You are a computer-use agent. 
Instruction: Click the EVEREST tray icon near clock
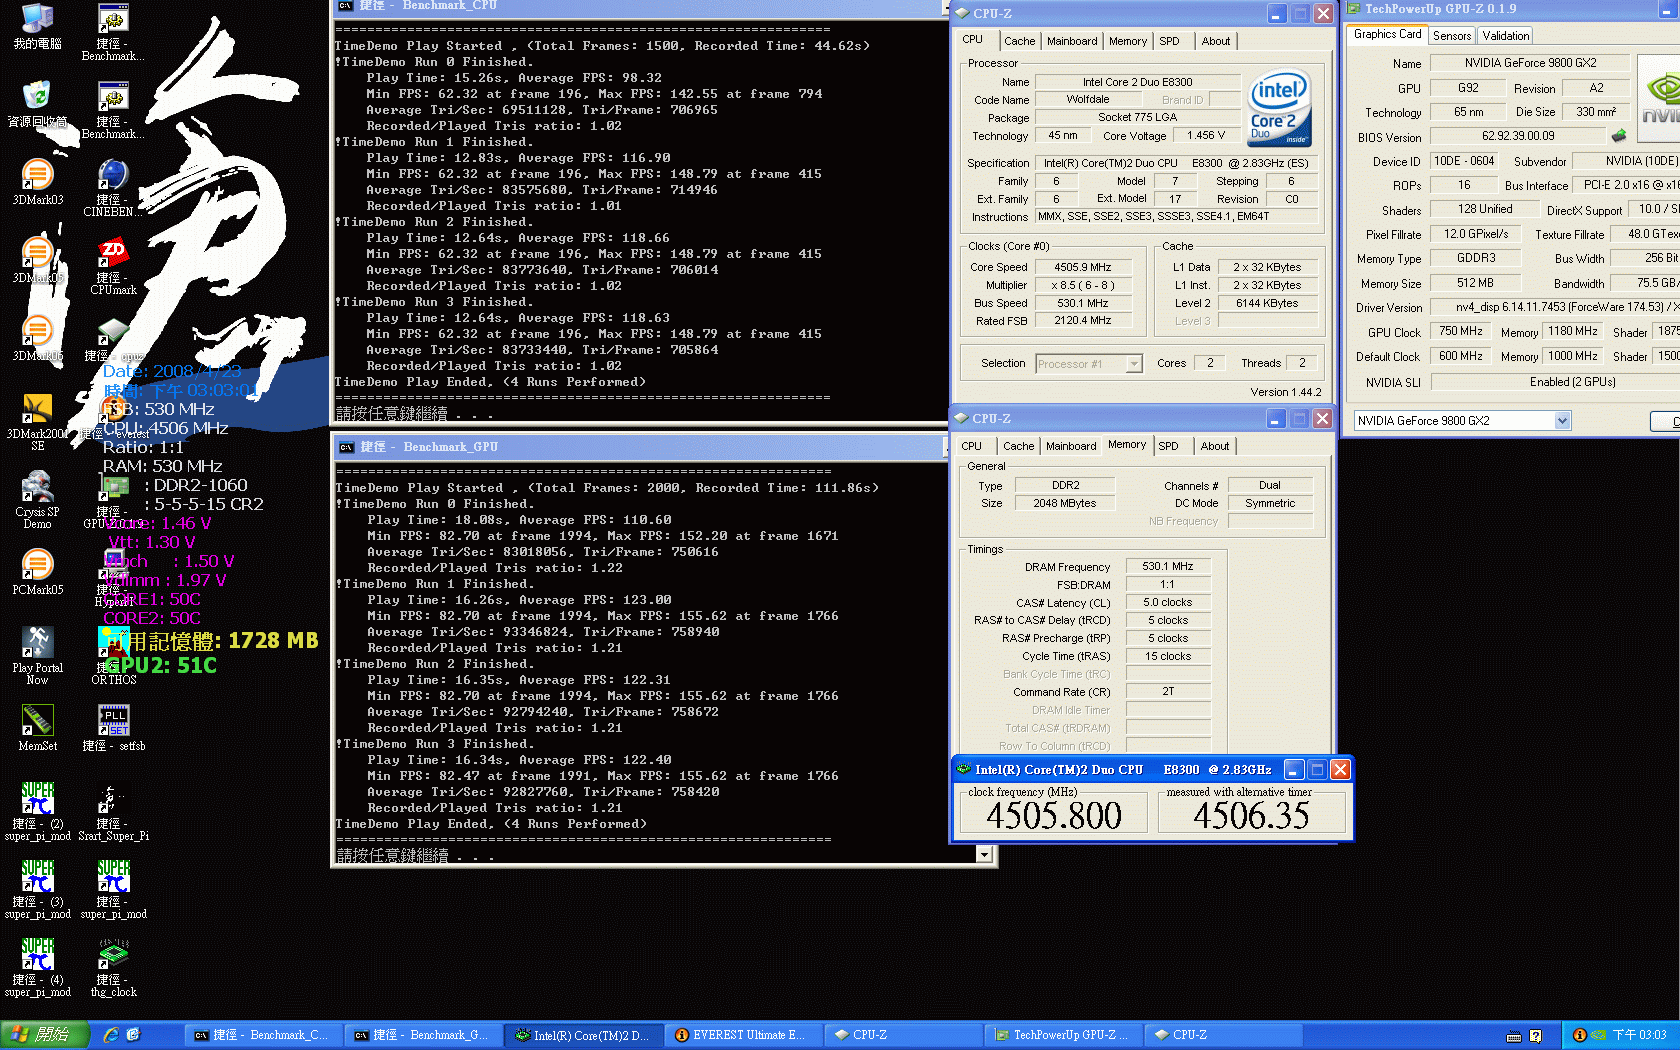tap(1579, 1035)
